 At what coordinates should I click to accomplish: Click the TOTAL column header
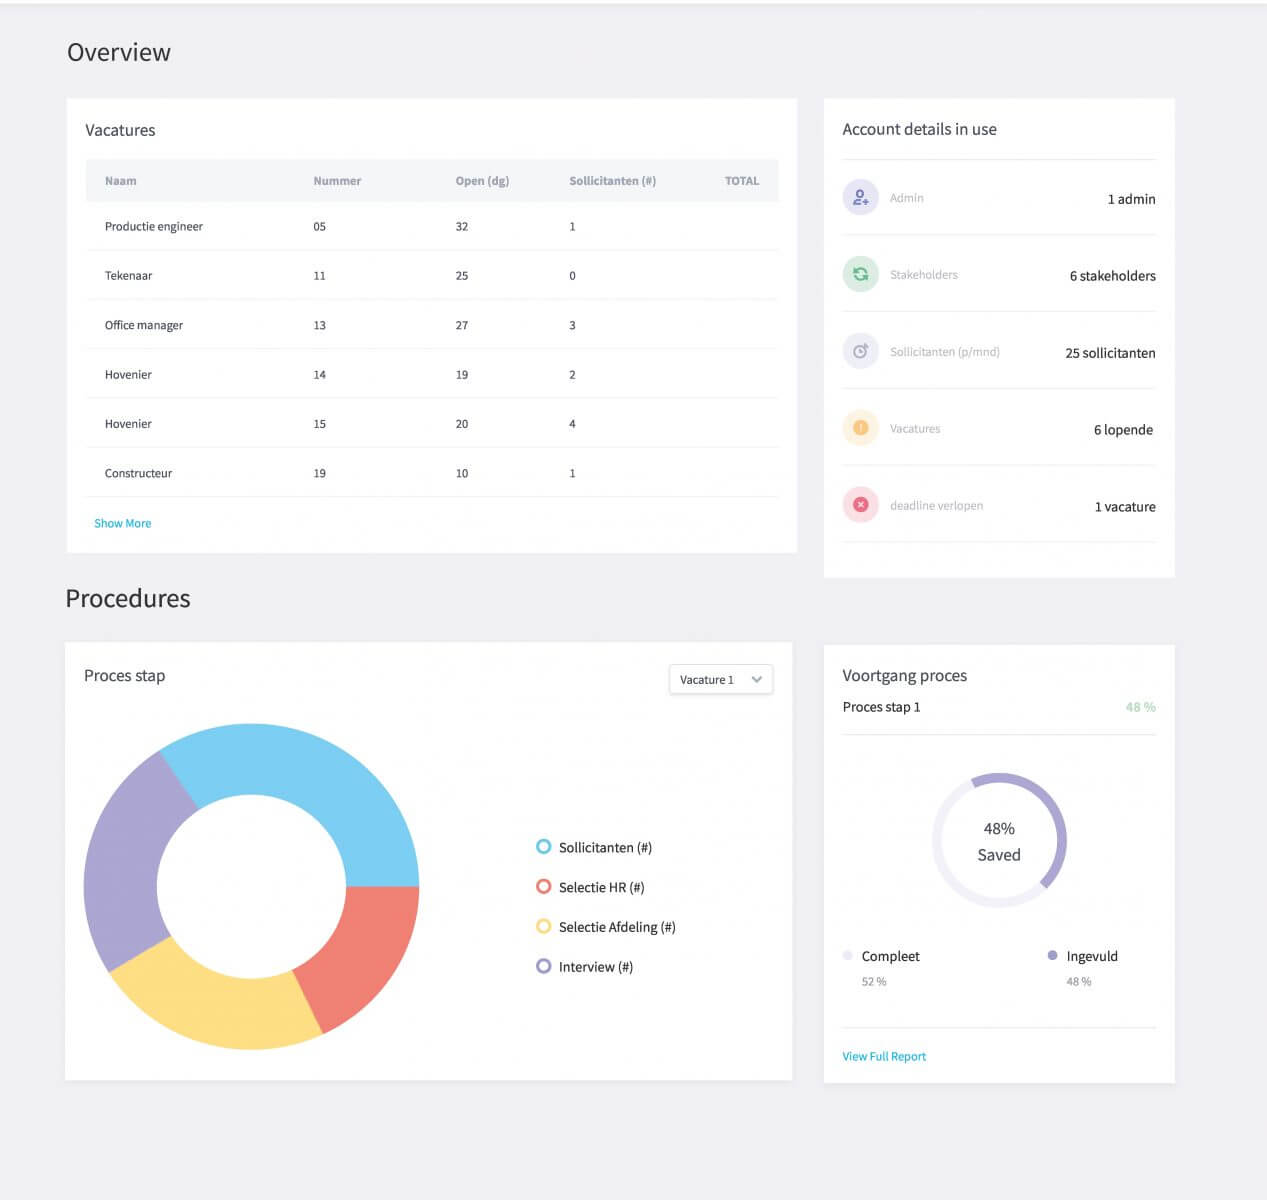click(x=742, y=181)
